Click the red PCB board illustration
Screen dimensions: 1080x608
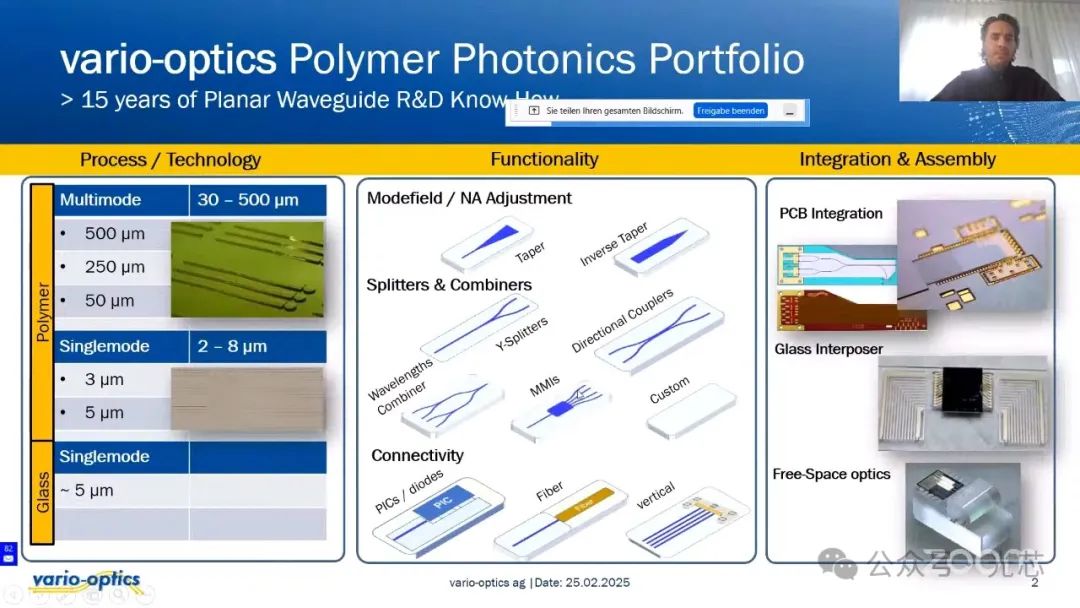851,310
